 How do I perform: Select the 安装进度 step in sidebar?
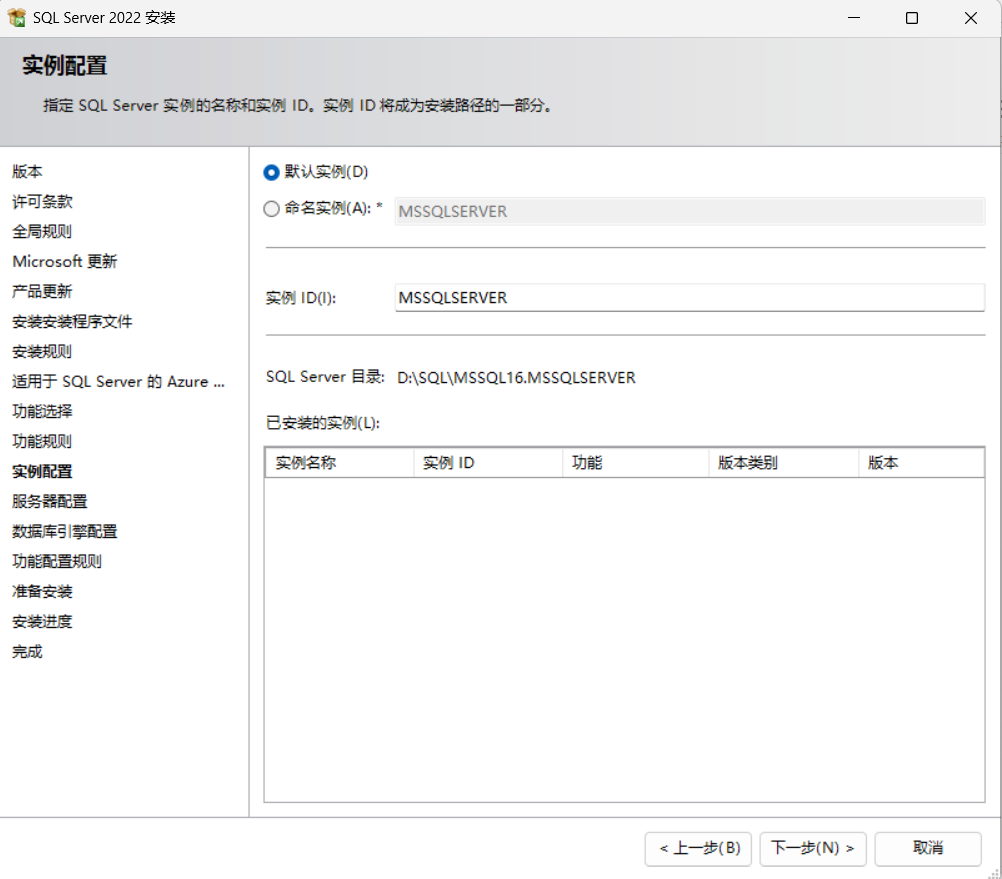click(x=42, y=622)
